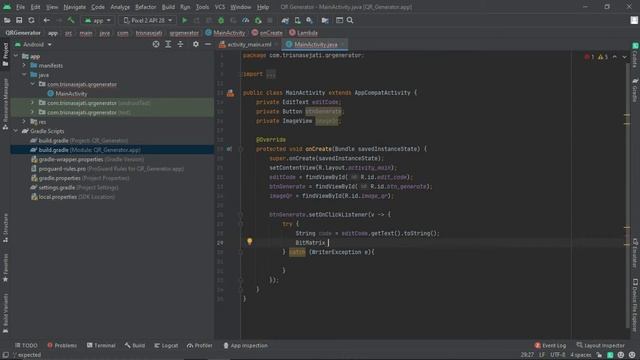The width and height of the screenshot is (640, 360).
Task: Collapse the java folder
Action: point(24,75)
